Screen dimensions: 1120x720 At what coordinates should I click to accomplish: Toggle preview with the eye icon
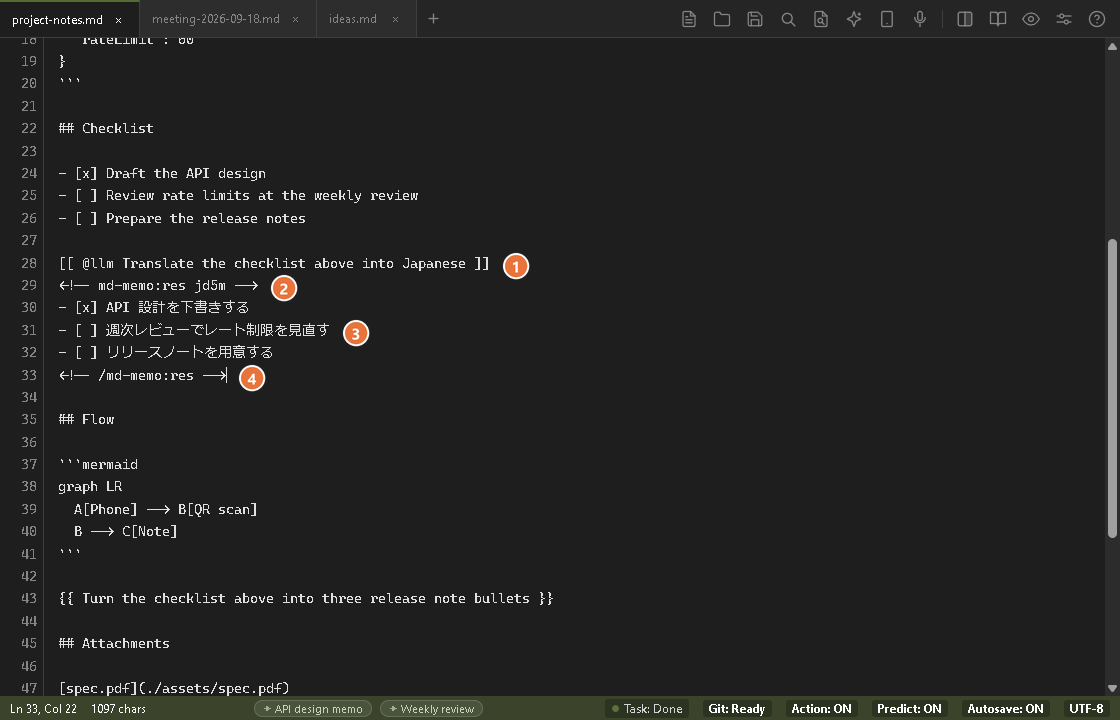pos(1030,19)
